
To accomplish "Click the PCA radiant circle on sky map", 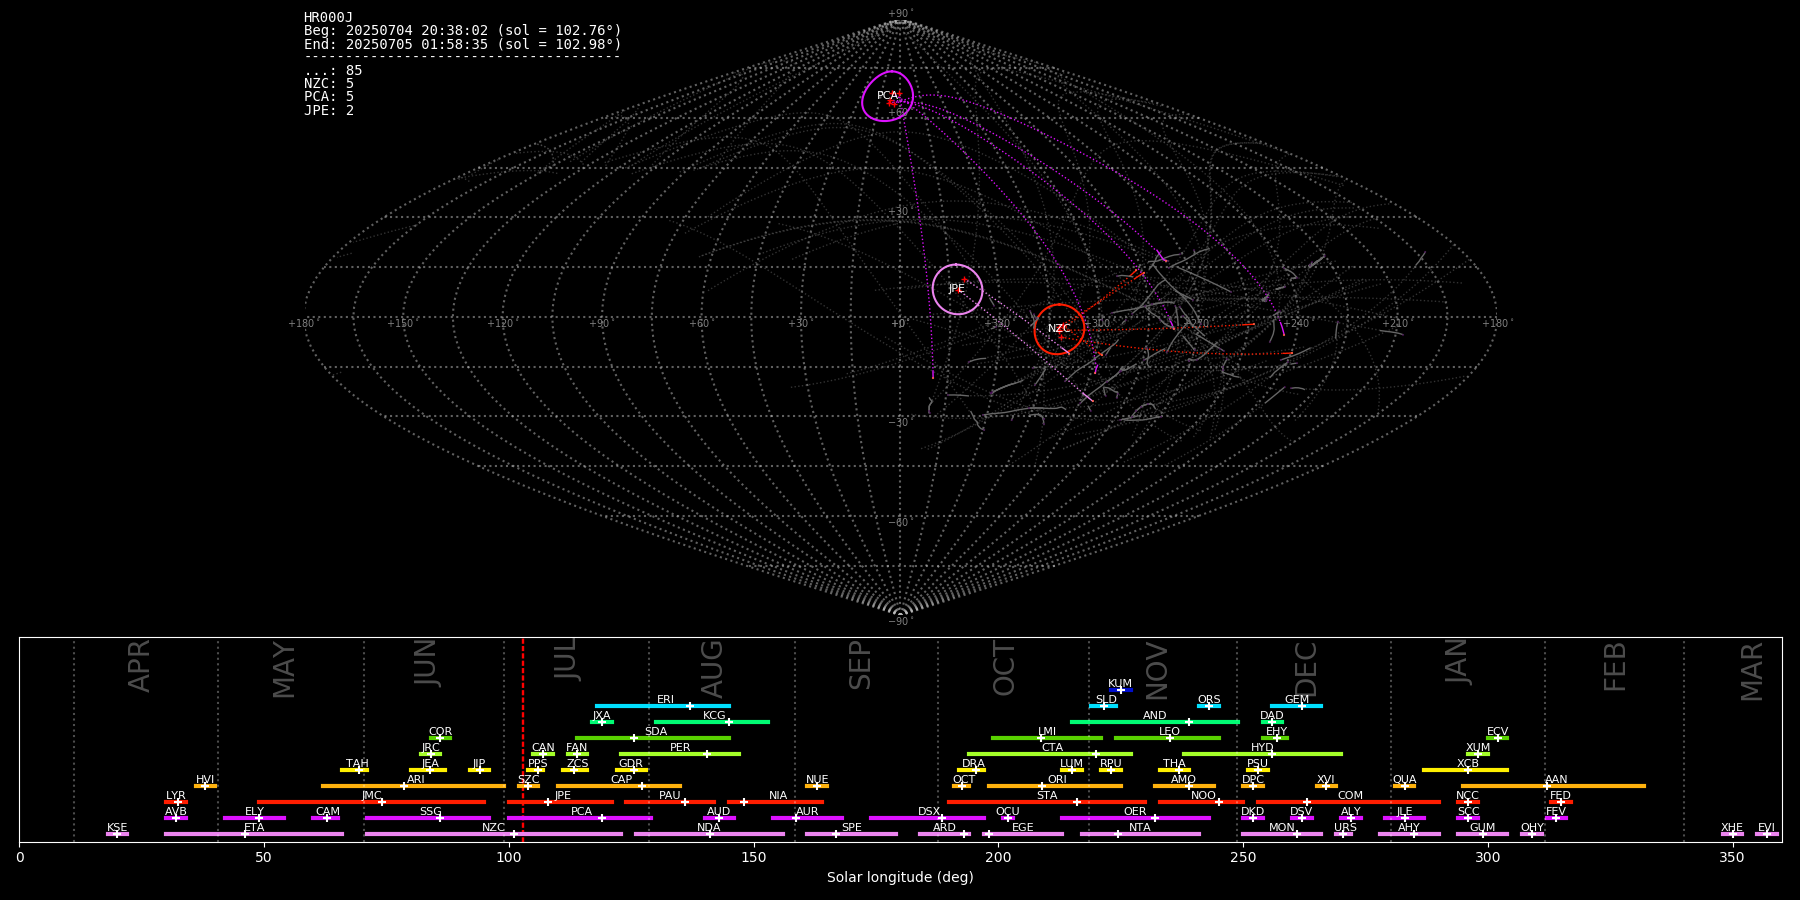I will tap(888, 96).
